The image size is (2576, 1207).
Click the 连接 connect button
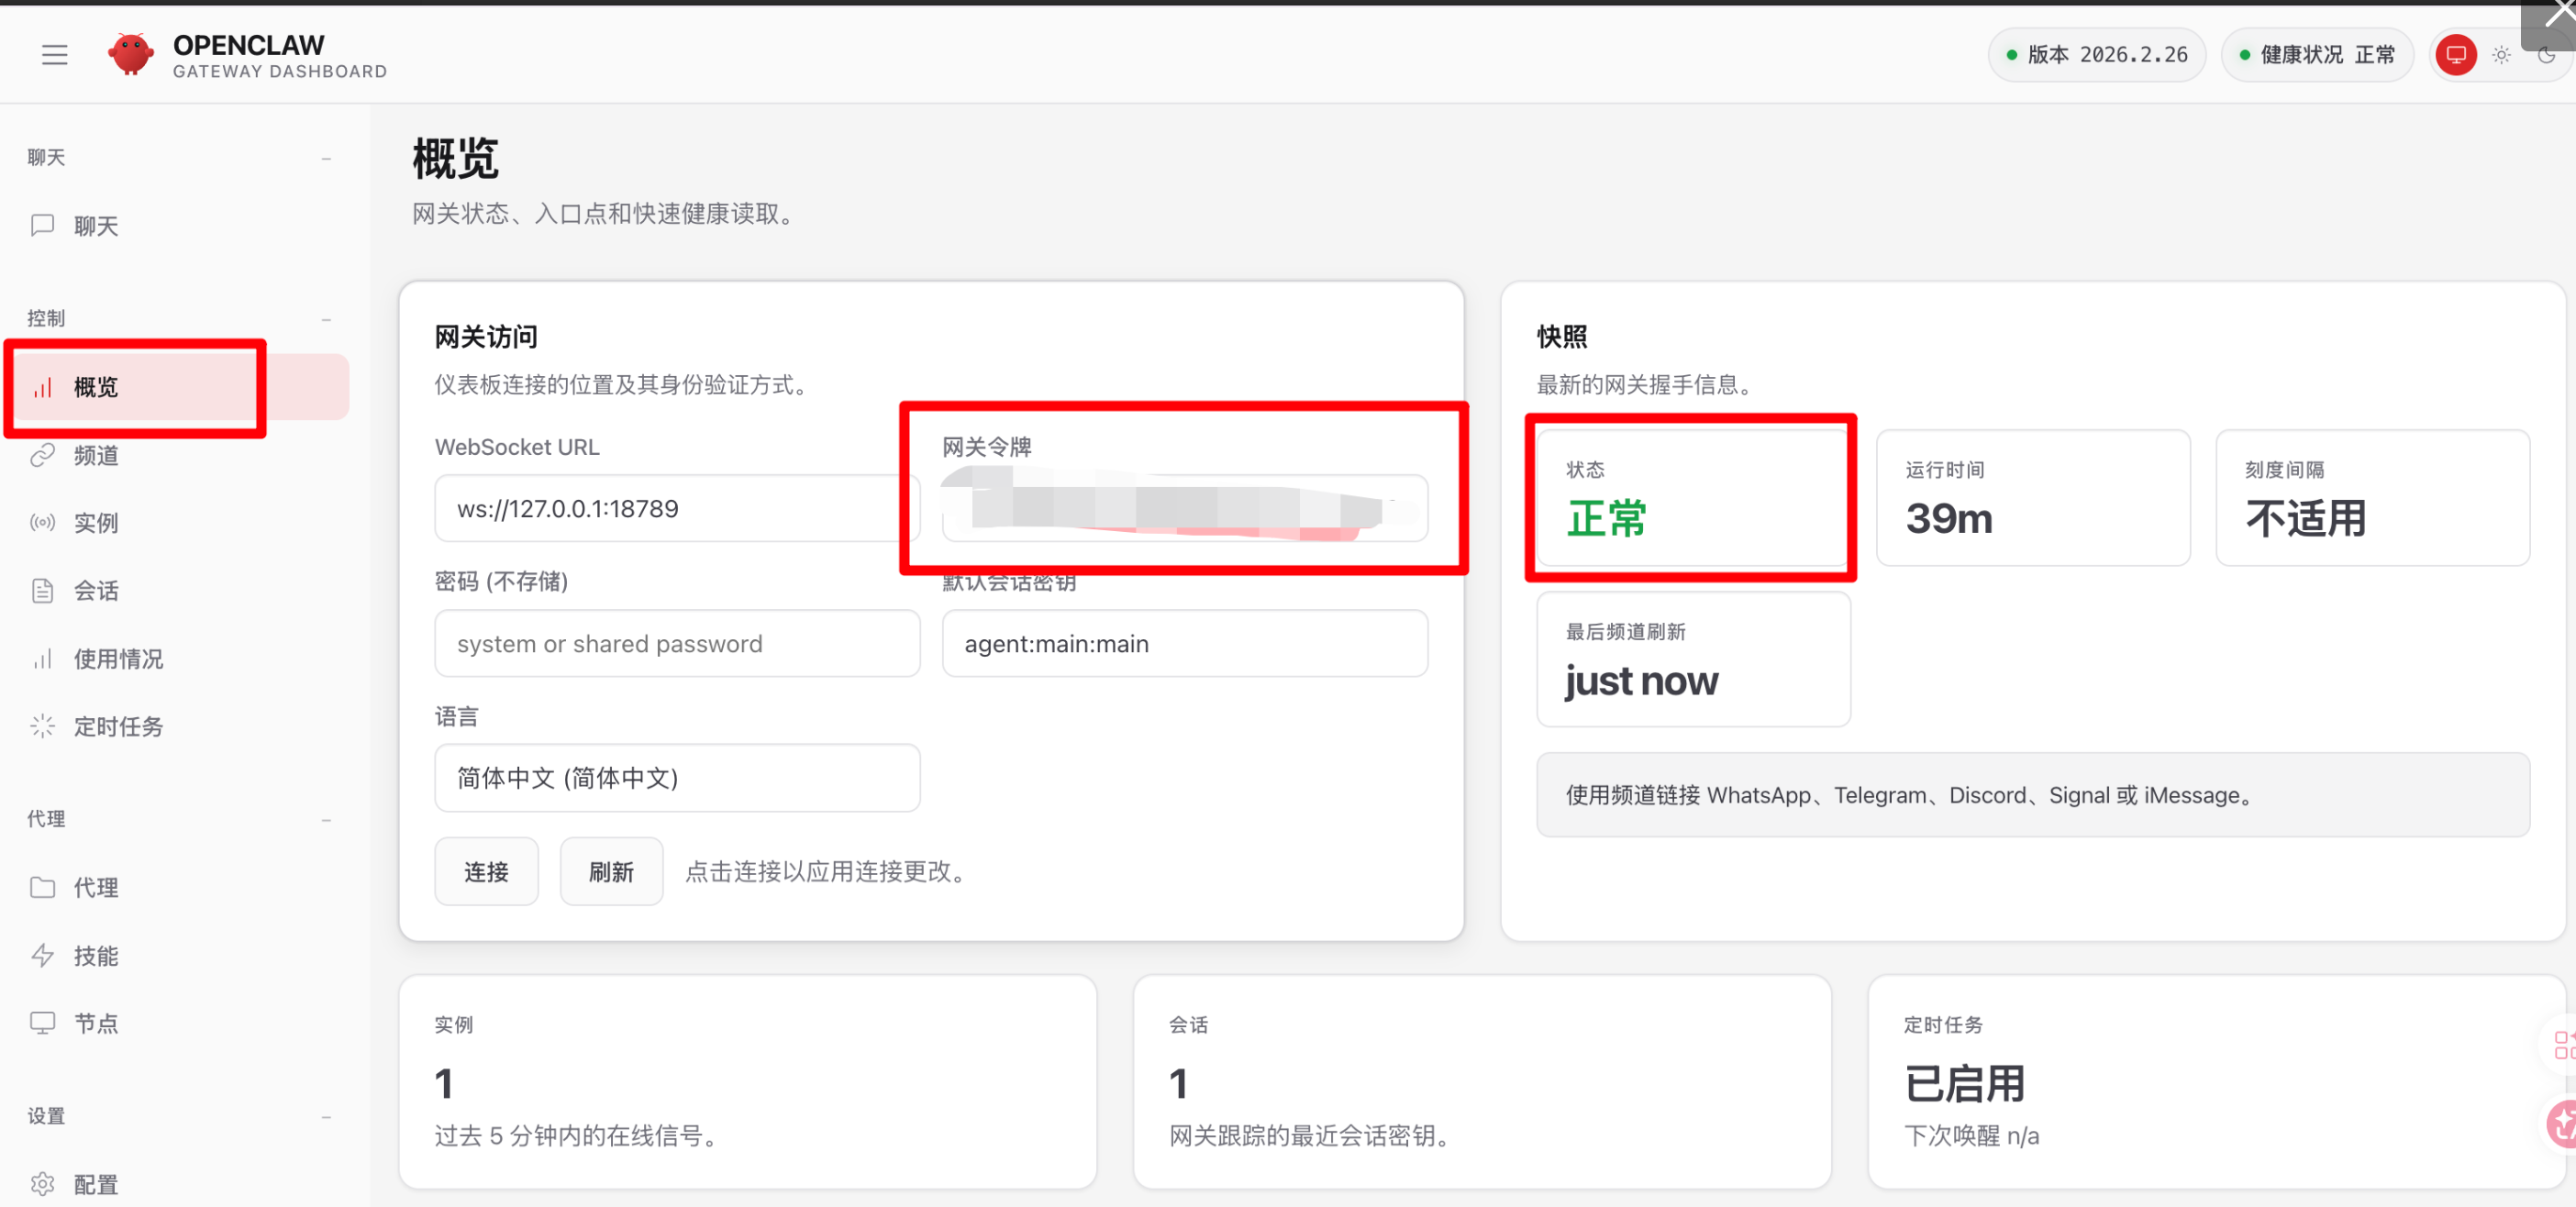486,871
